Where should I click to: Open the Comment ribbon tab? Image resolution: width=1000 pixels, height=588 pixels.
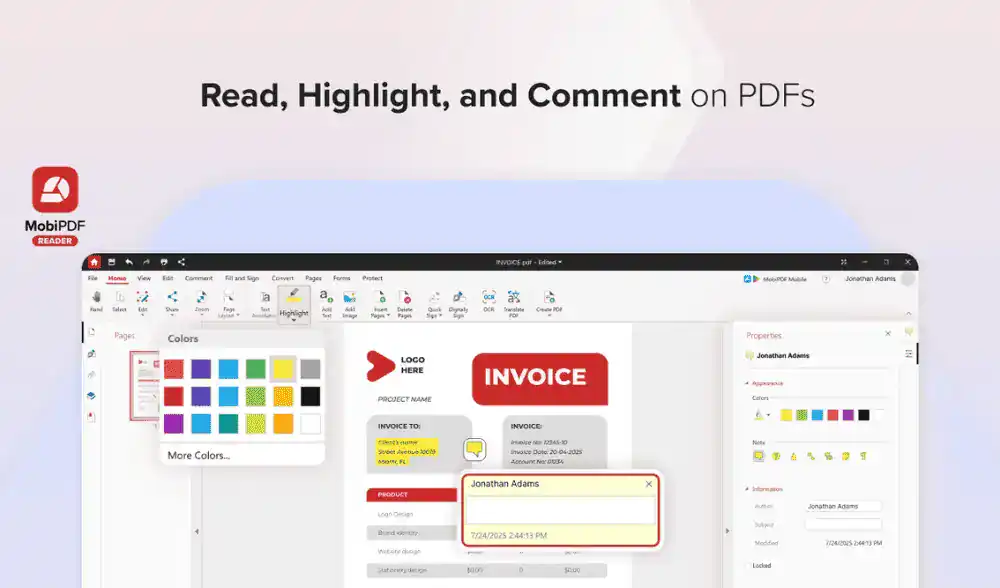[x=198, y=278]
